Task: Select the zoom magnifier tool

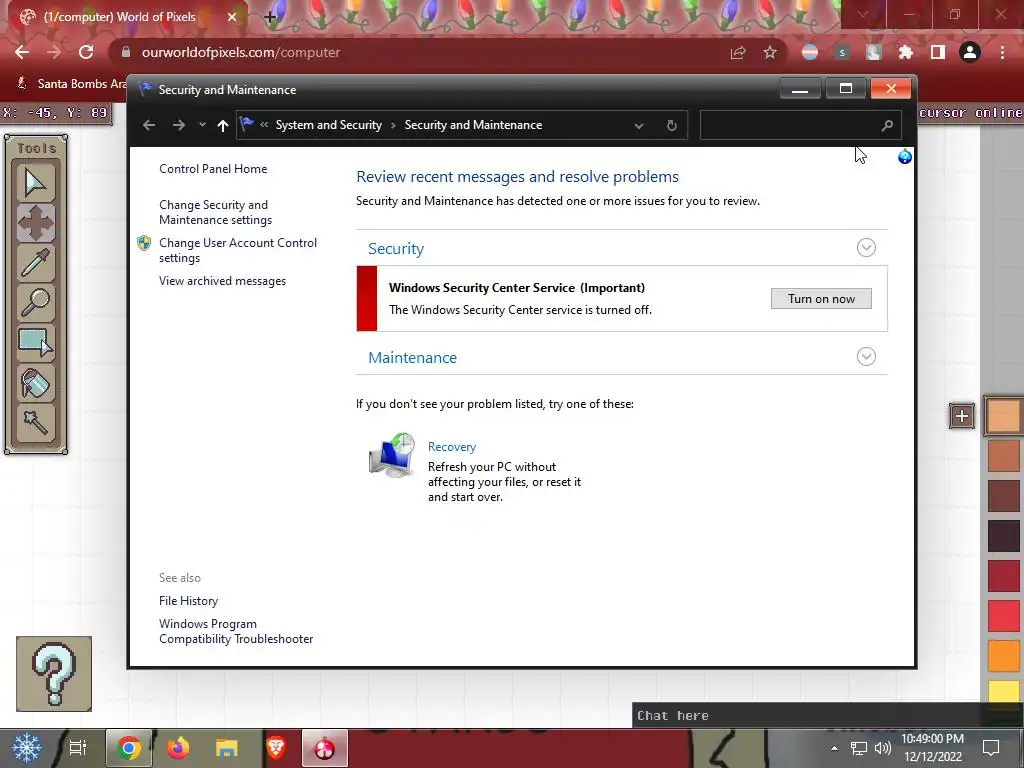Action: (35, 302)
